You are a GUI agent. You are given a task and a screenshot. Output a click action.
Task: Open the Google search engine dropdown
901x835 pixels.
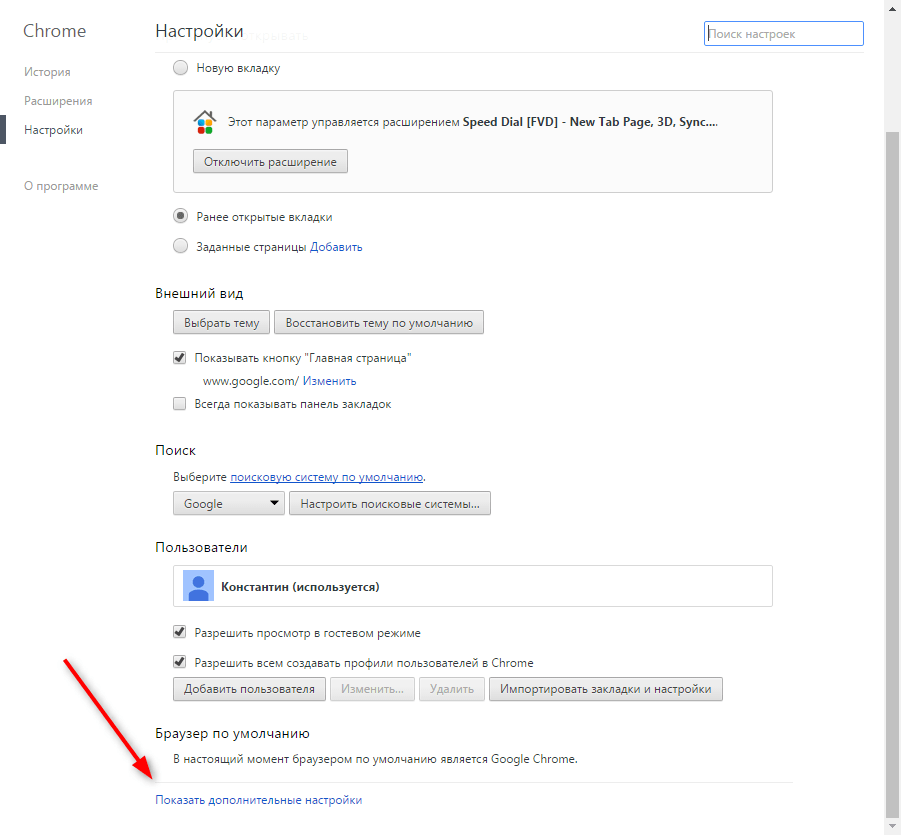coord(228,503)
